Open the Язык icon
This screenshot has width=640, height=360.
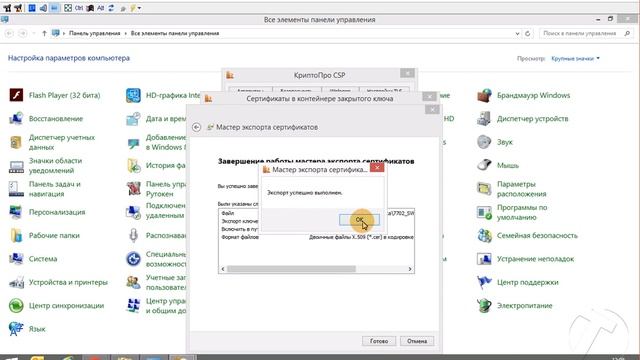tap(16, 329)
